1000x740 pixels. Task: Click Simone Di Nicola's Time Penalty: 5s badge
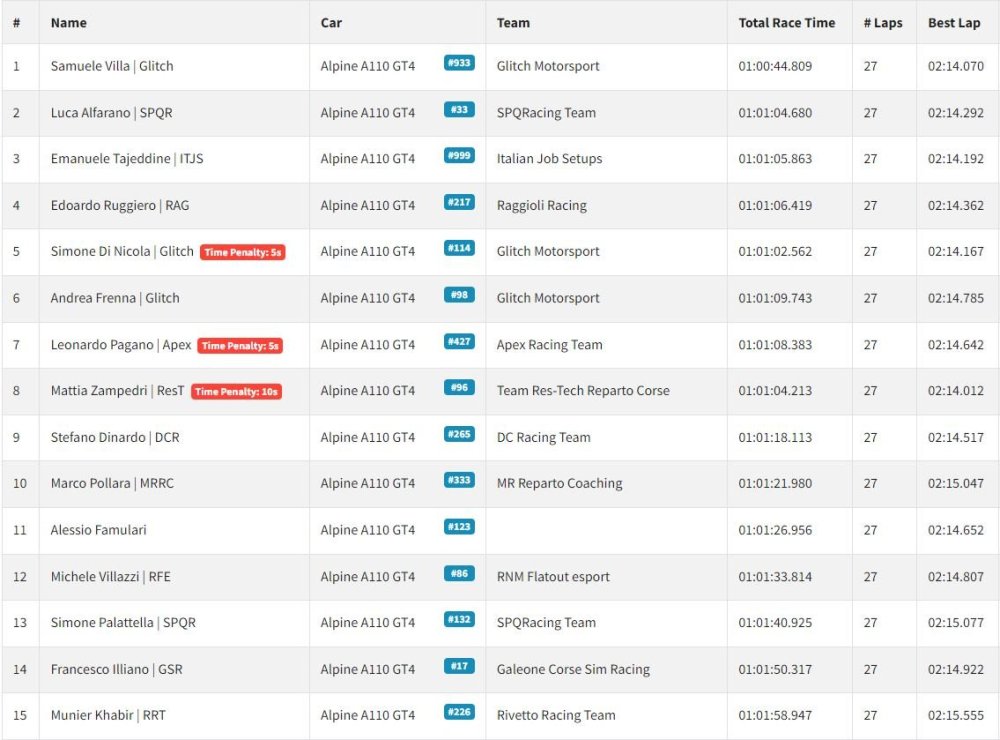[x=242, y=252]
